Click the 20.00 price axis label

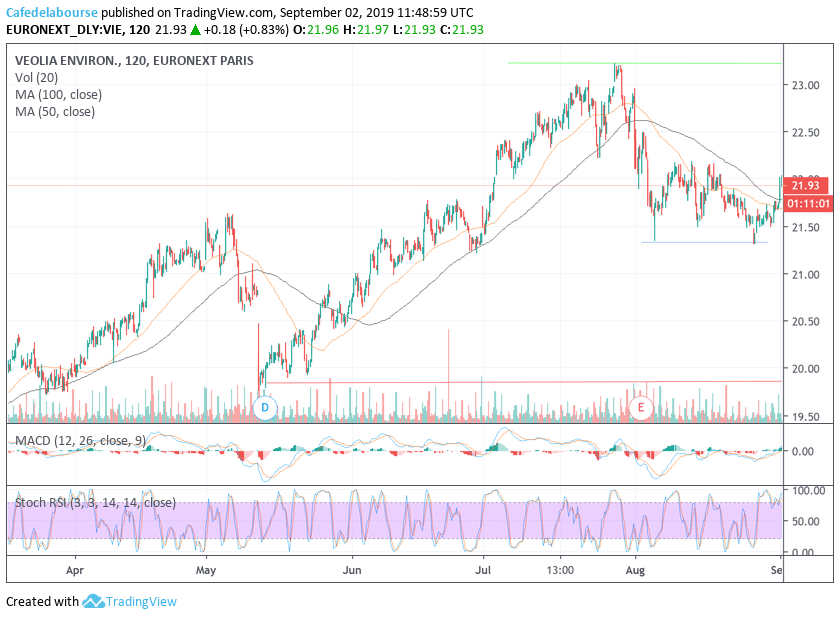point(806,369)
